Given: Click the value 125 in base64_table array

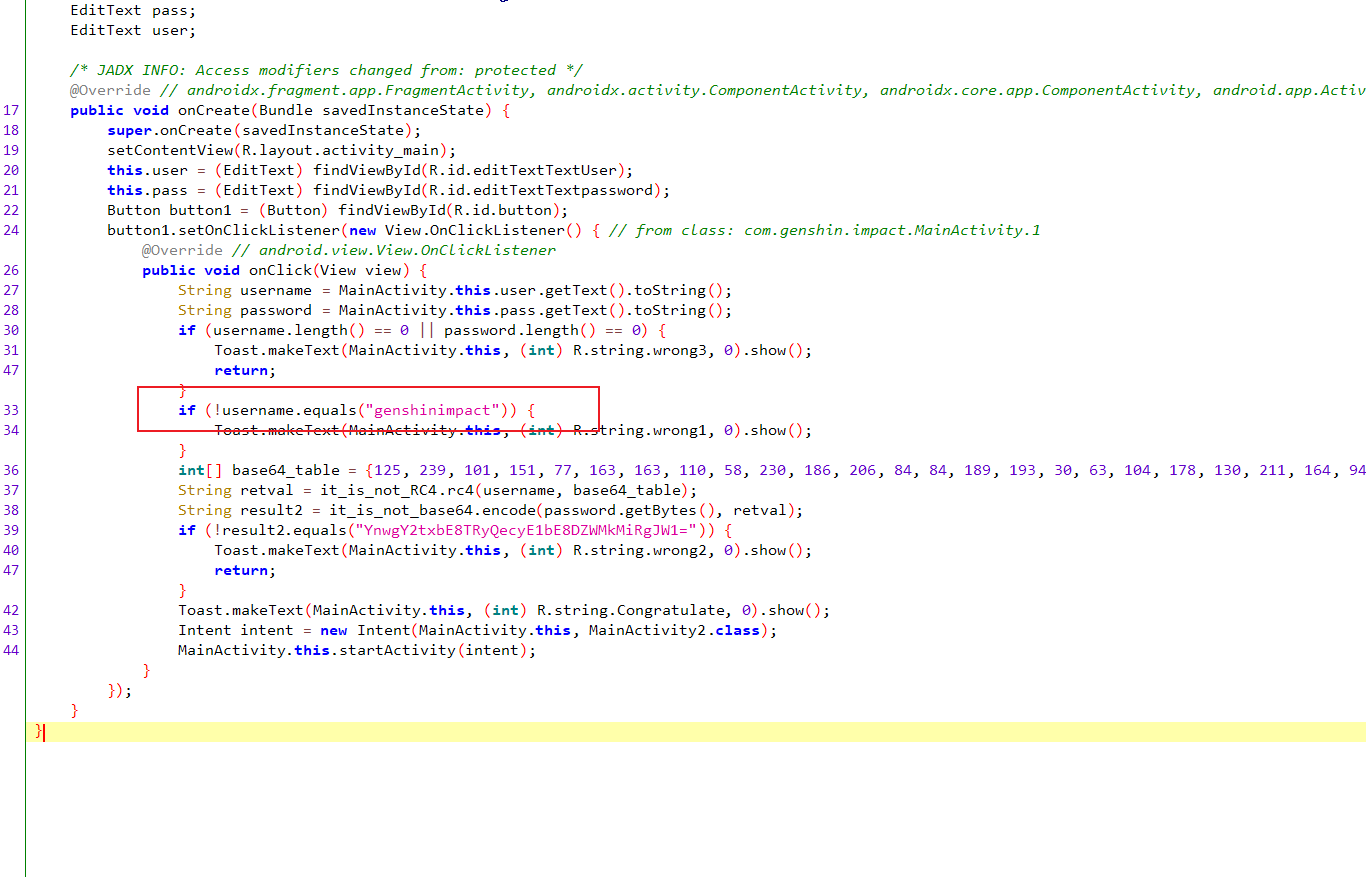Looking at the screenshot, I should click(x=388, y=470).
